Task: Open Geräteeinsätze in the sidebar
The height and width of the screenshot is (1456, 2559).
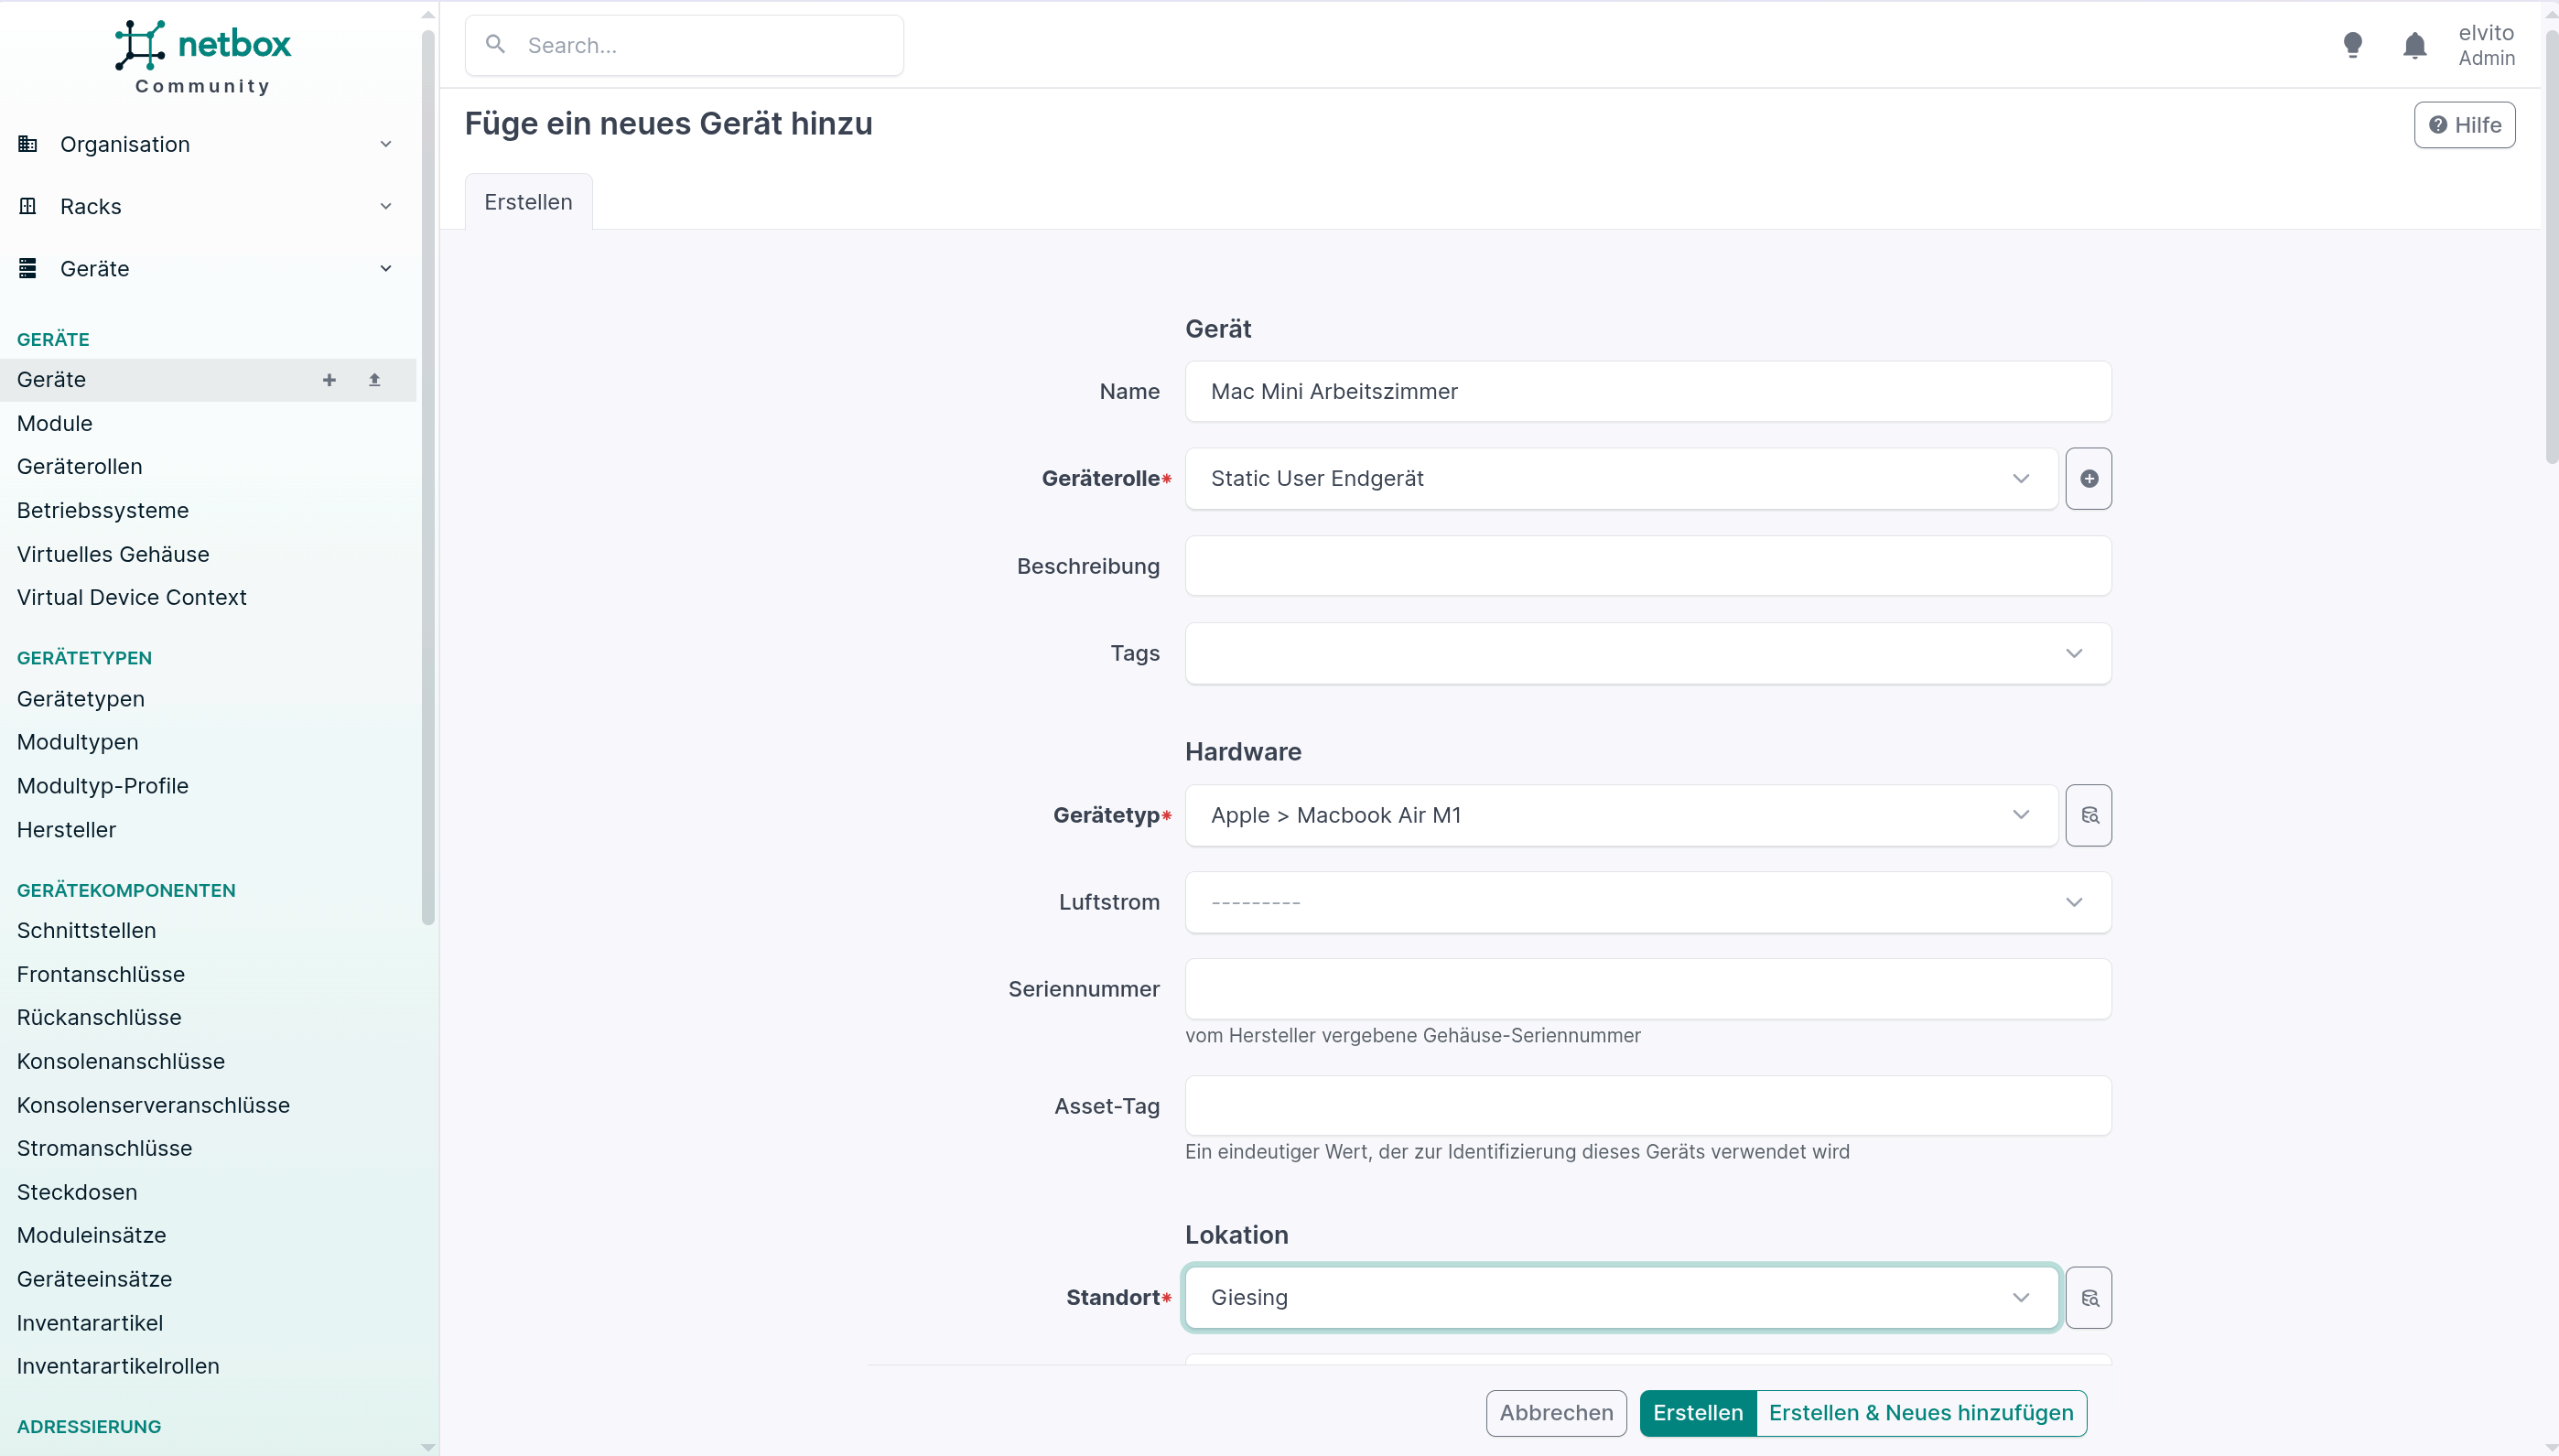Action: pos(95,1279)
